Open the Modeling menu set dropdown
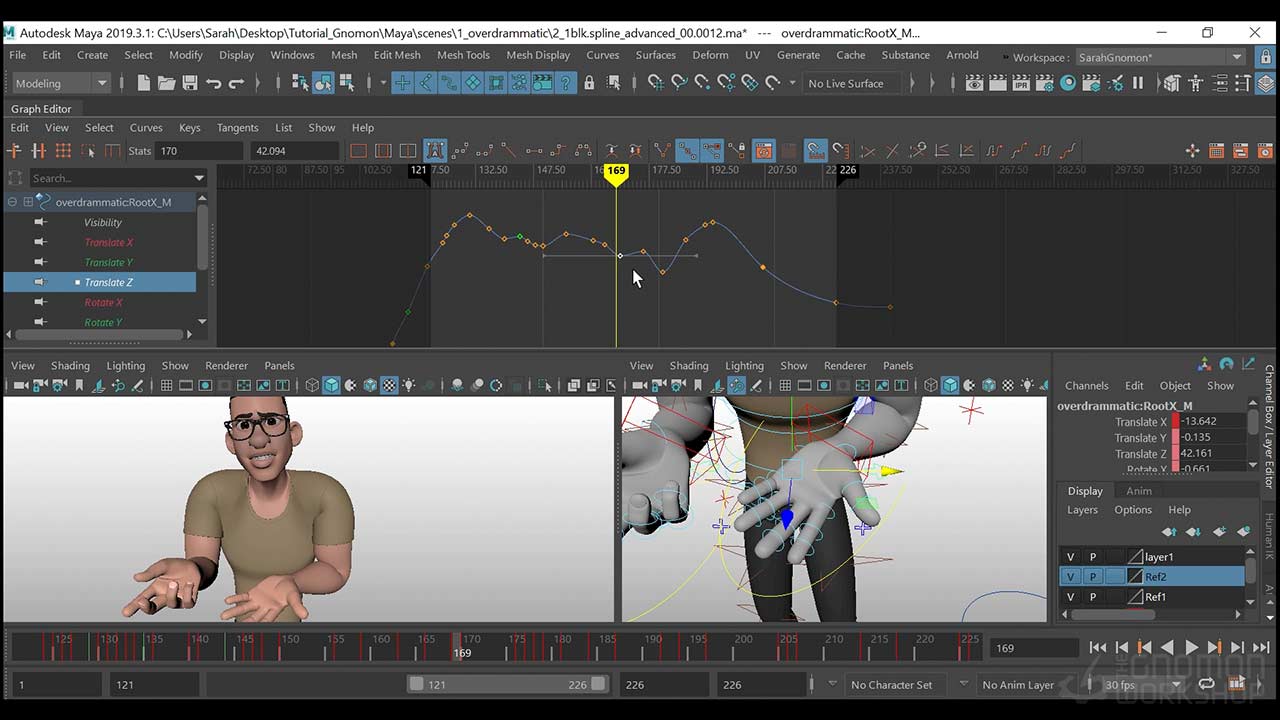 coord(62,83)
